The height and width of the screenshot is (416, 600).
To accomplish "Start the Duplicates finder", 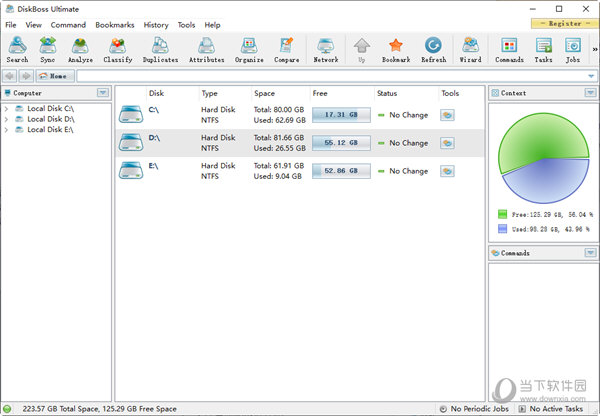I will click(160, 49).
